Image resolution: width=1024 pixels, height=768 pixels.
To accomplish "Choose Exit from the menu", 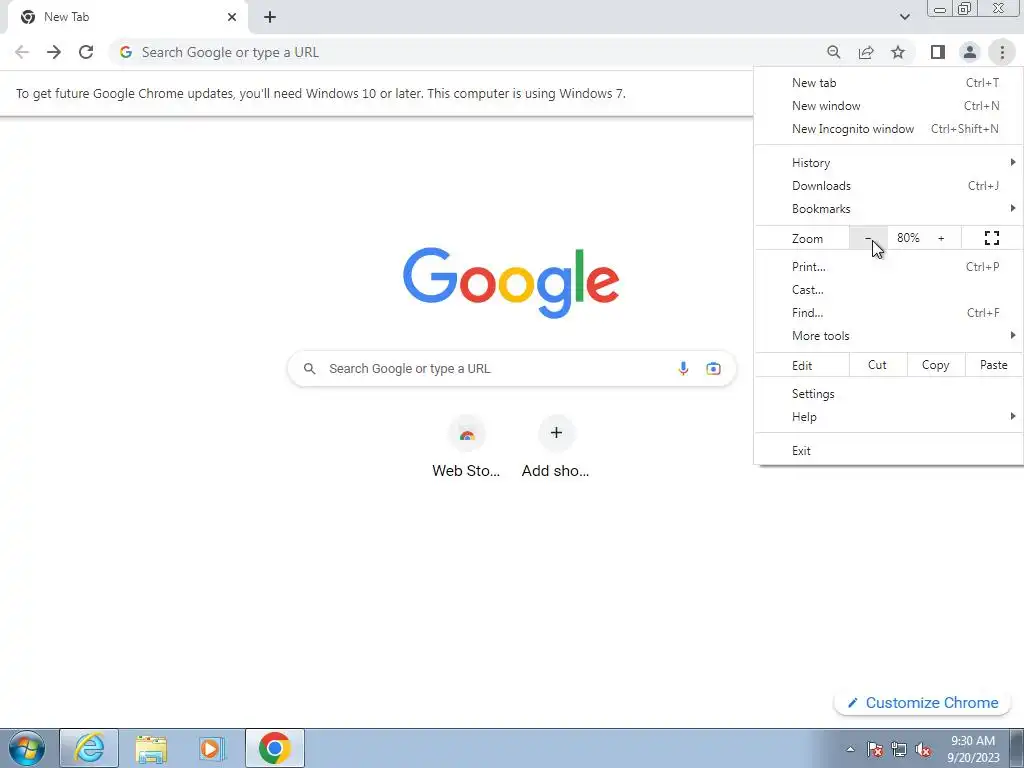I will point(889,451).
